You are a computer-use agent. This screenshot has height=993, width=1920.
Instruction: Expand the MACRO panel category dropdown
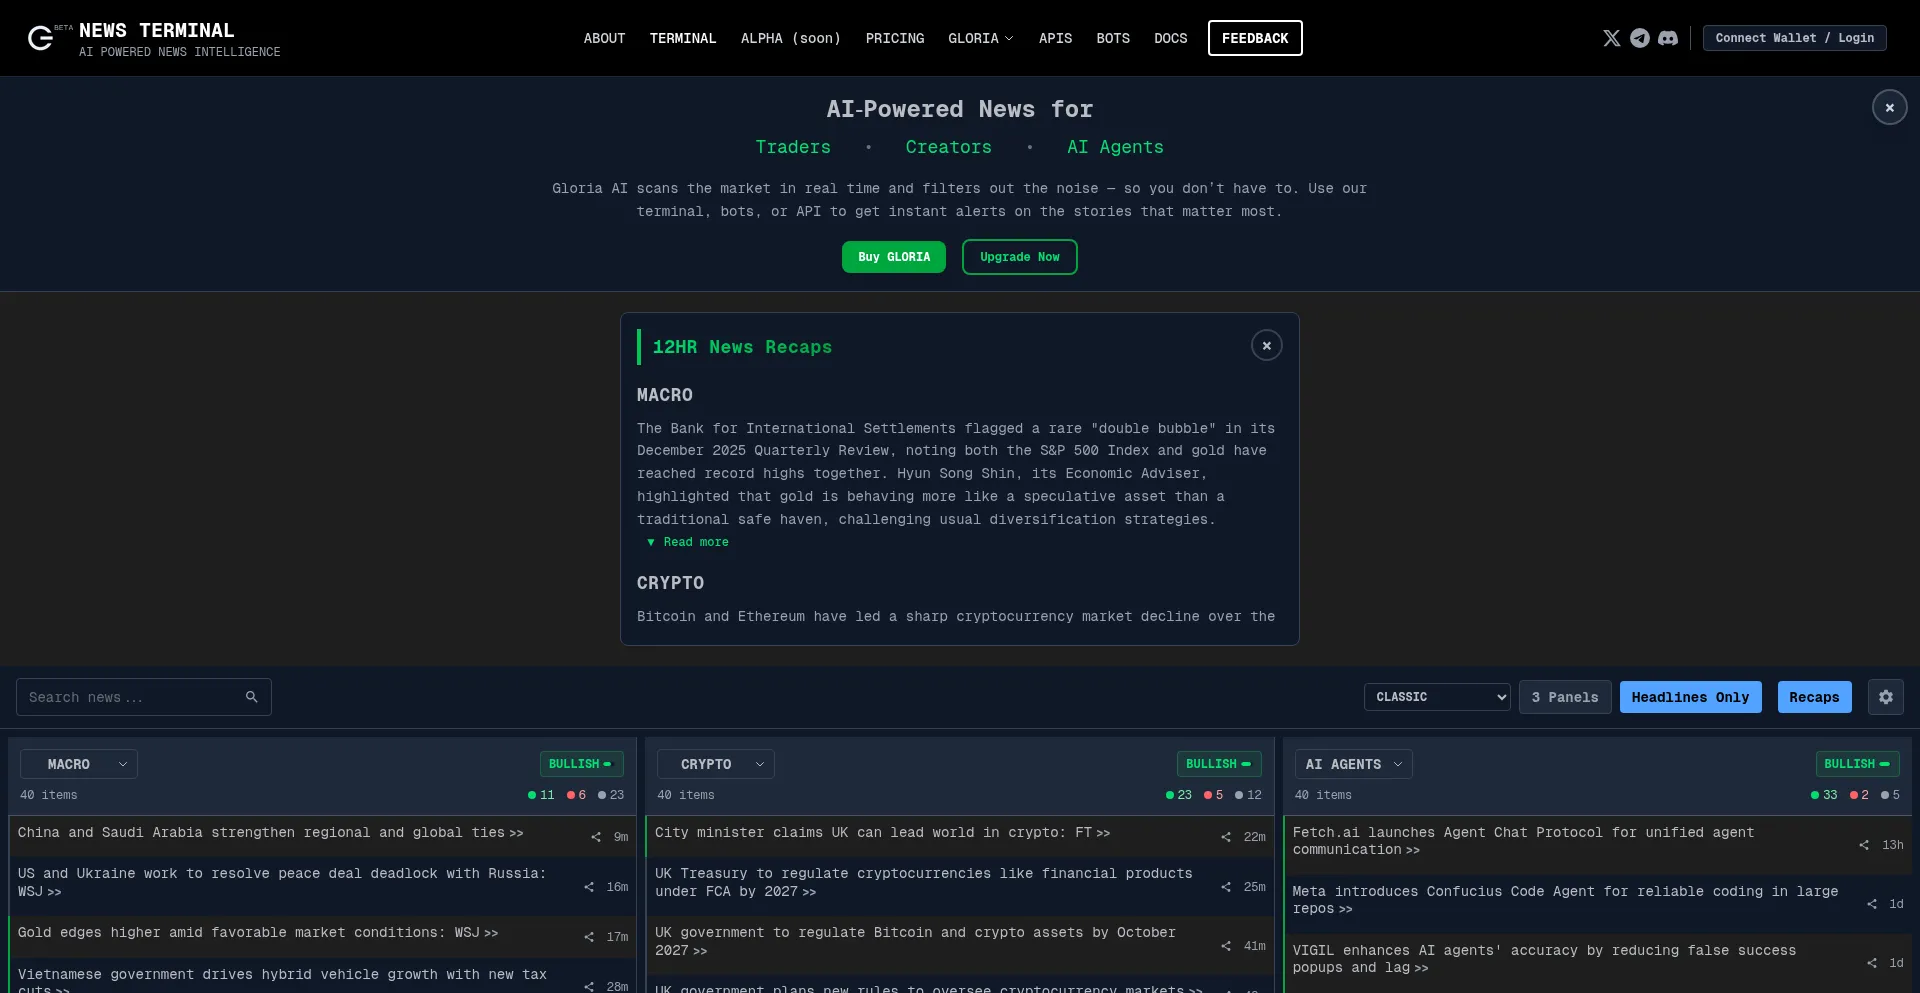(79, 764)
